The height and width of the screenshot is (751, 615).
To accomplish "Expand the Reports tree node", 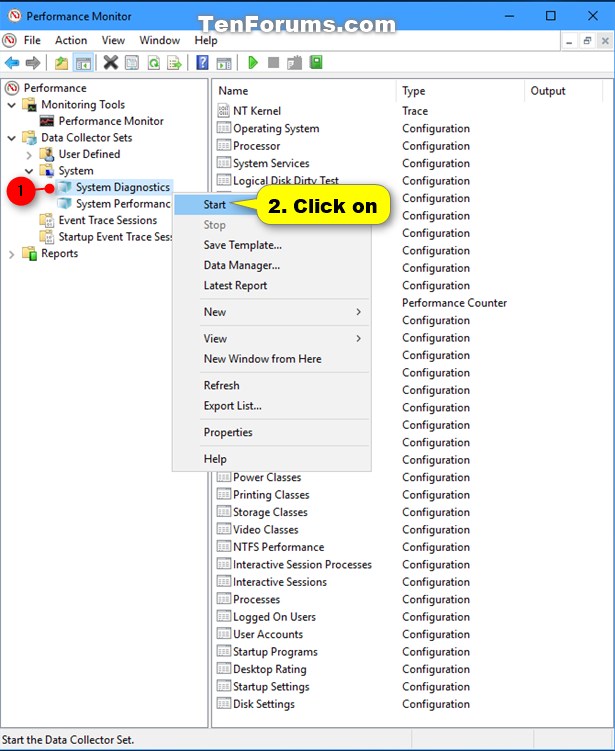I will 12,254.
